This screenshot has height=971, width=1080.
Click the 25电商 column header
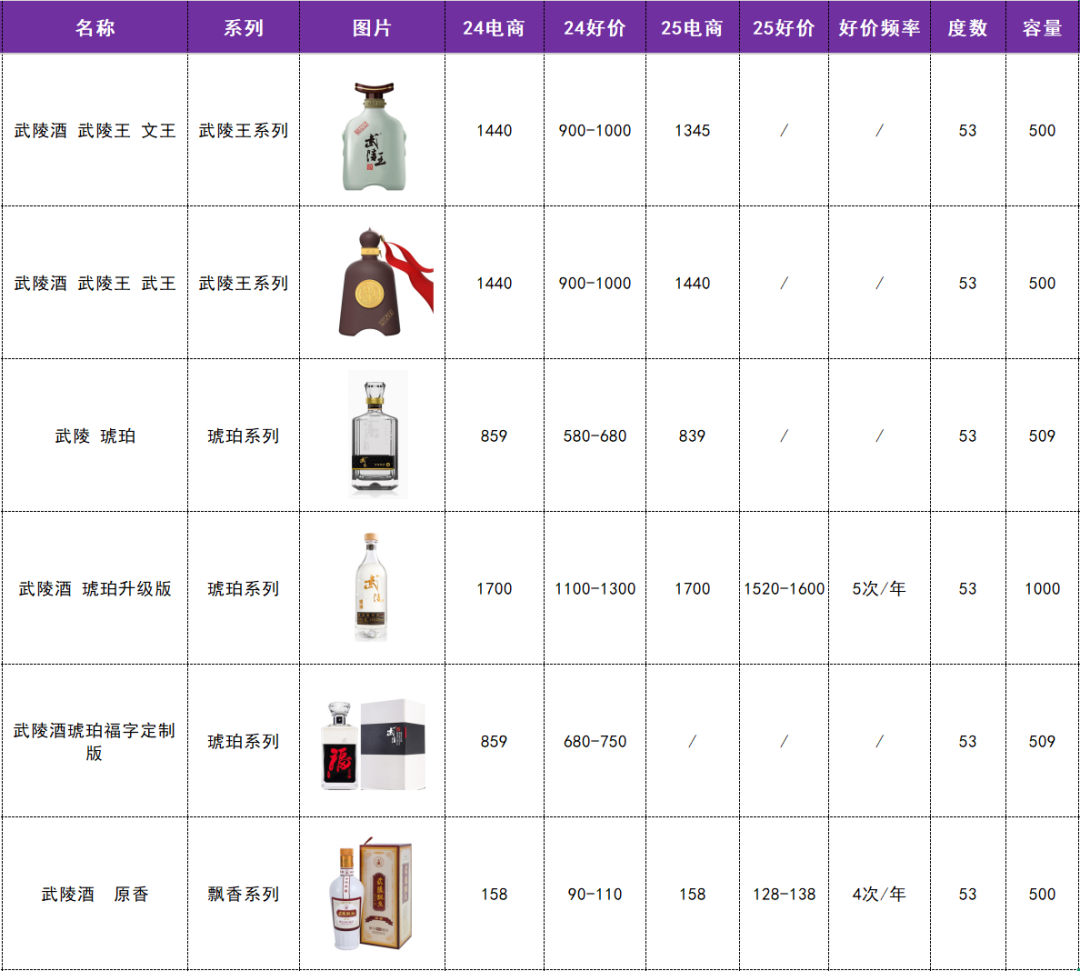[x=692, y=28]
